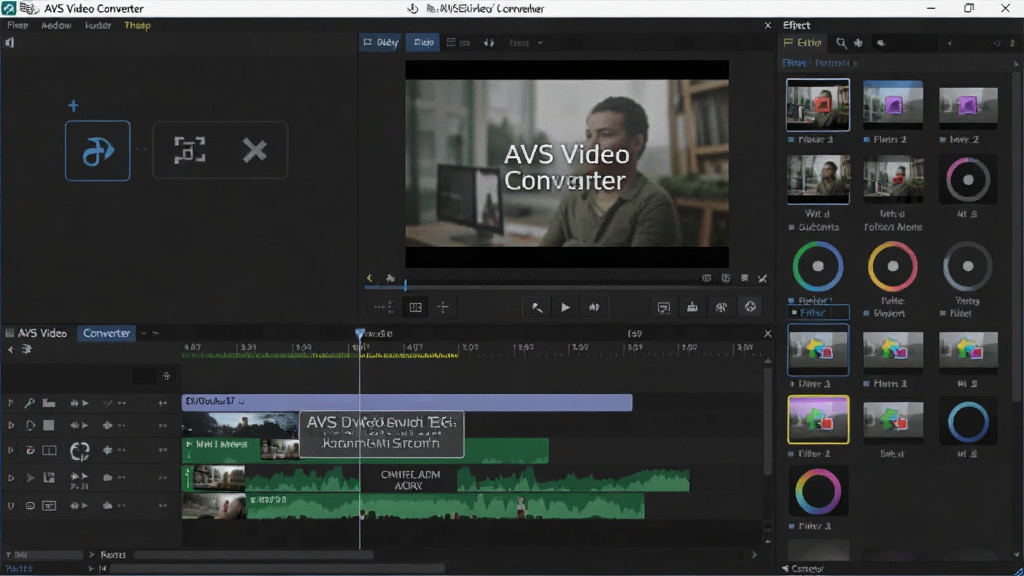Close the timeline panel
Image resolution: width=1024 pixels, height=576 pixels.
767,334
